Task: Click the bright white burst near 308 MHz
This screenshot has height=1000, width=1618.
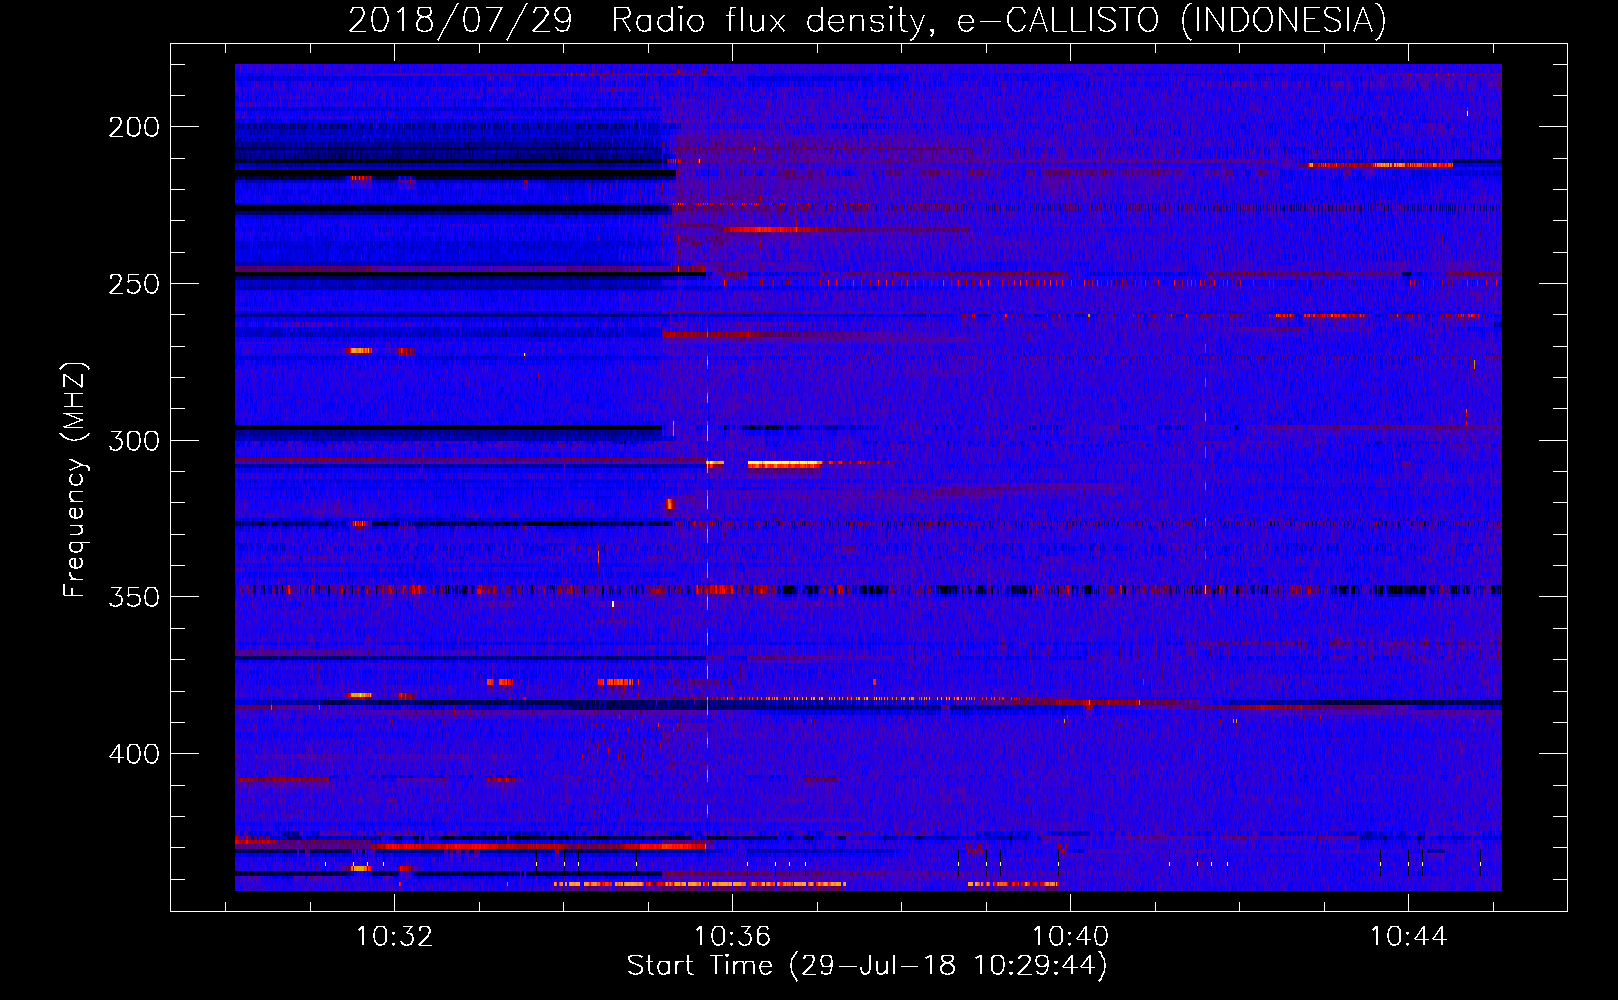Action: click(784, 464)
